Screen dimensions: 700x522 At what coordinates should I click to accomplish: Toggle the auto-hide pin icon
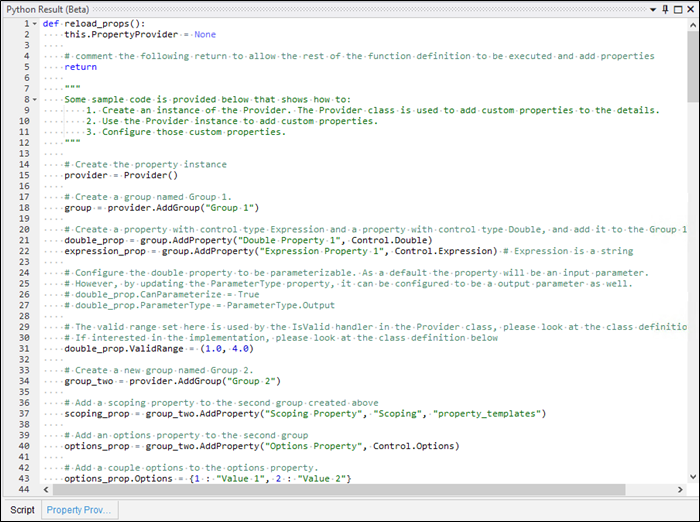pos(665,9)
